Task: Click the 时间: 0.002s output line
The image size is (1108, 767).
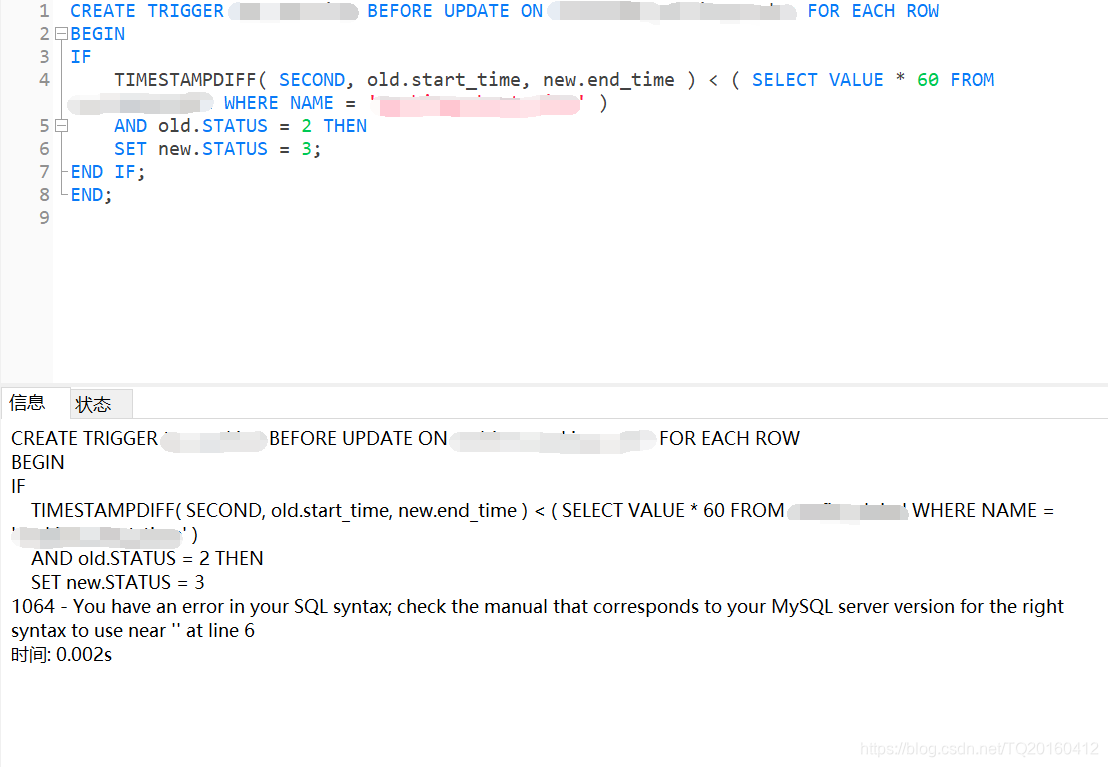Action: coord(61,655)
